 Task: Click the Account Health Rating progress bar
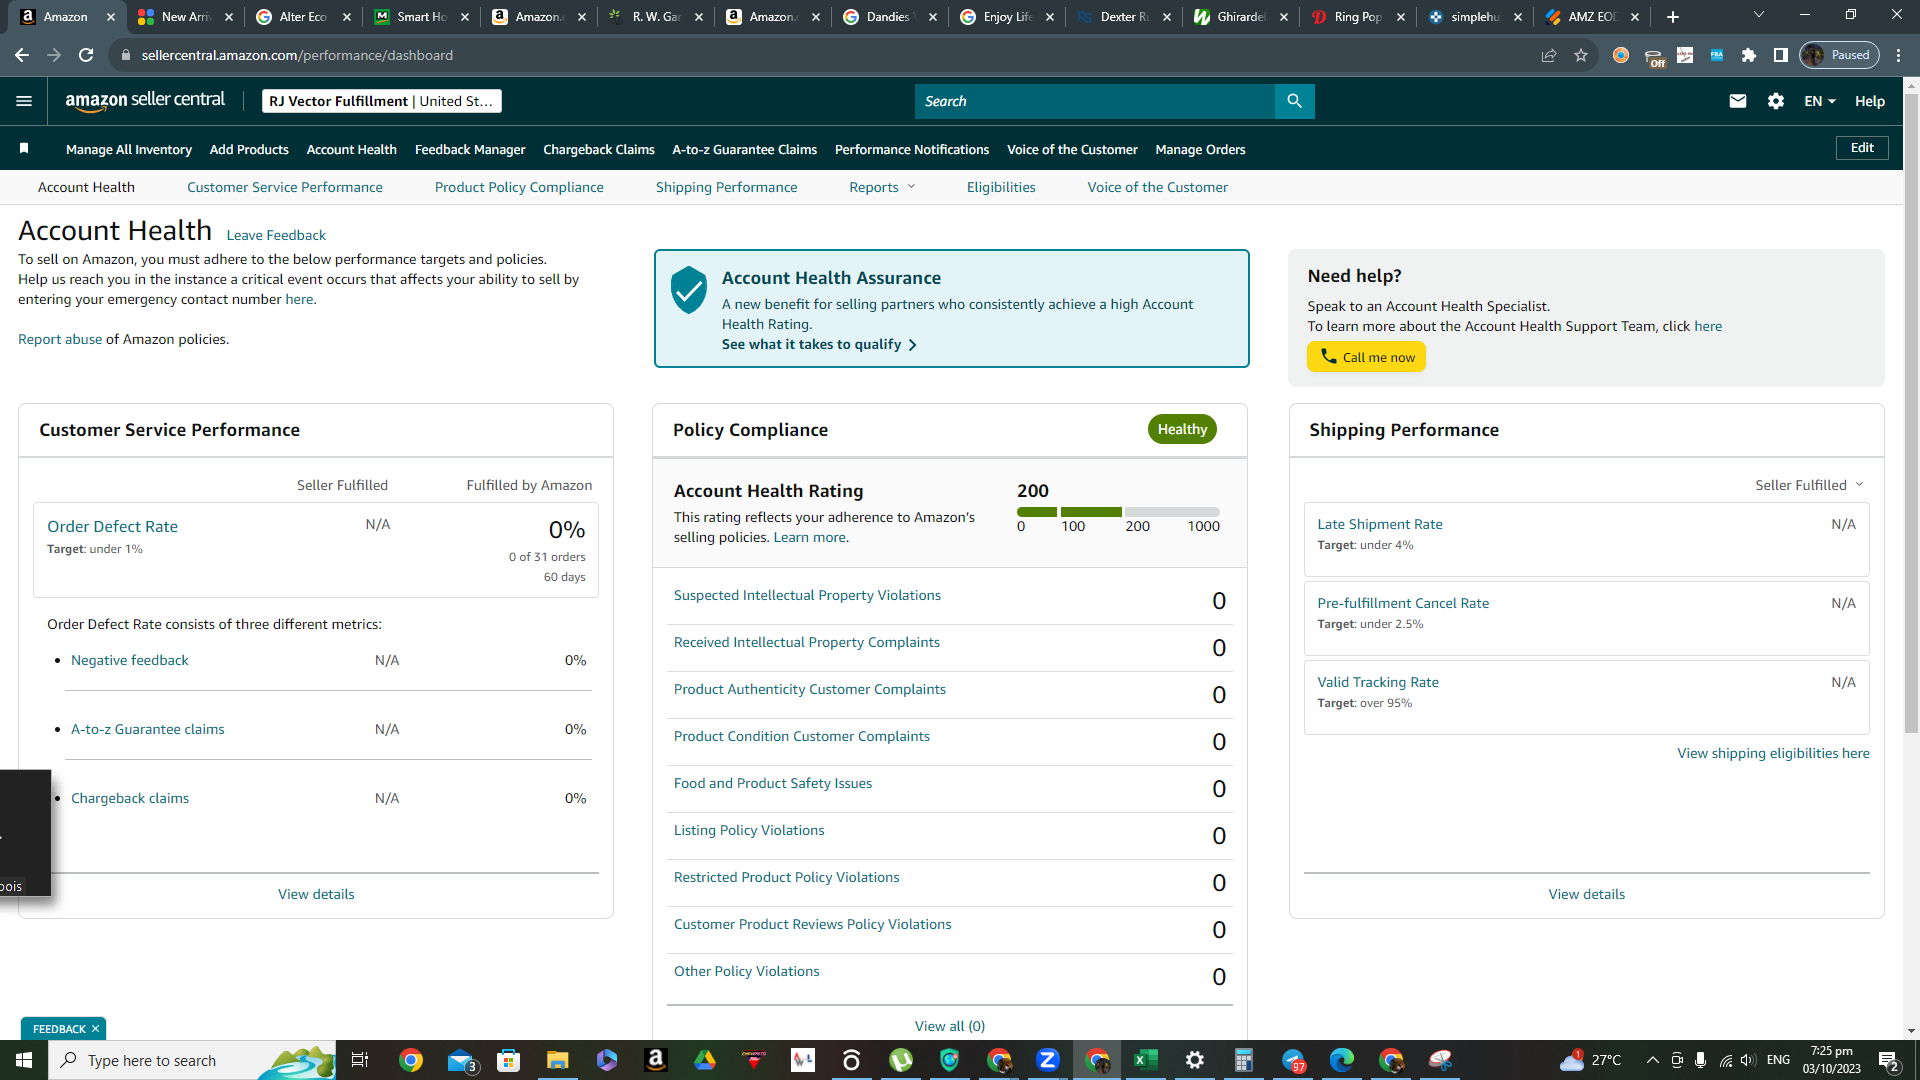click(x=1118, y=512)
